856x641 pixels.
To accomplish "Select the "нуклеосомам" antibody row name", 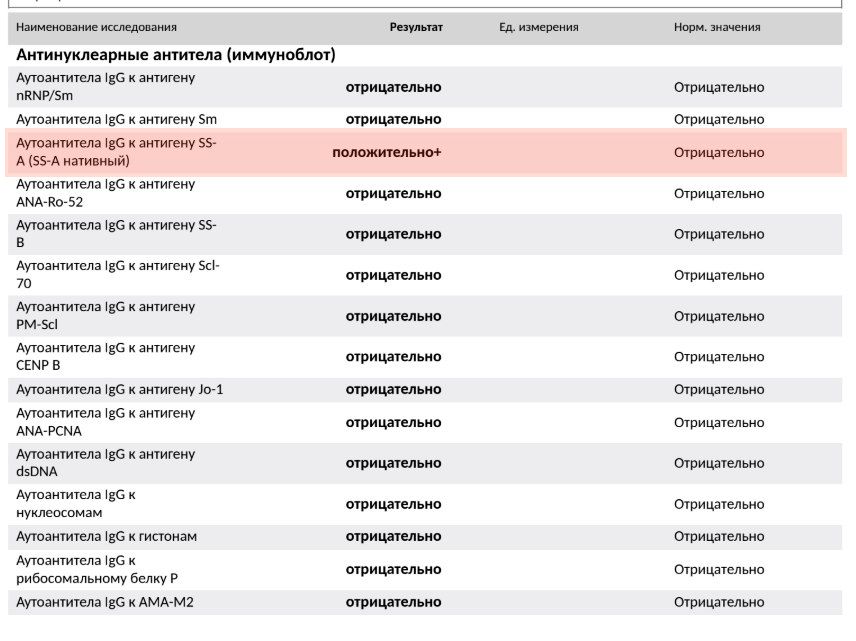I will (76, 504).
